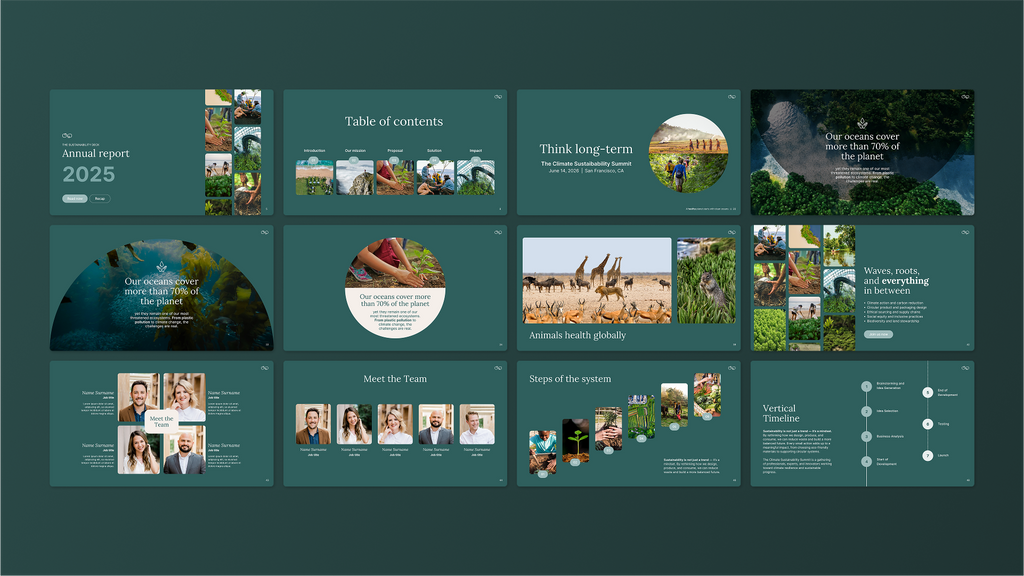
Task: Select the Impact section thumbnail
Action: tap(476, 177)
